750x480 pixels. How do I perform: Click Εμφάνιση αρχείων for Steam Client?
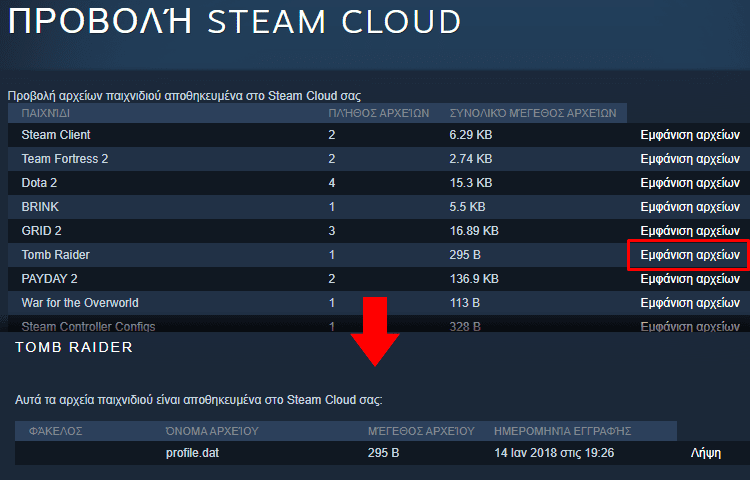(690, 135)
